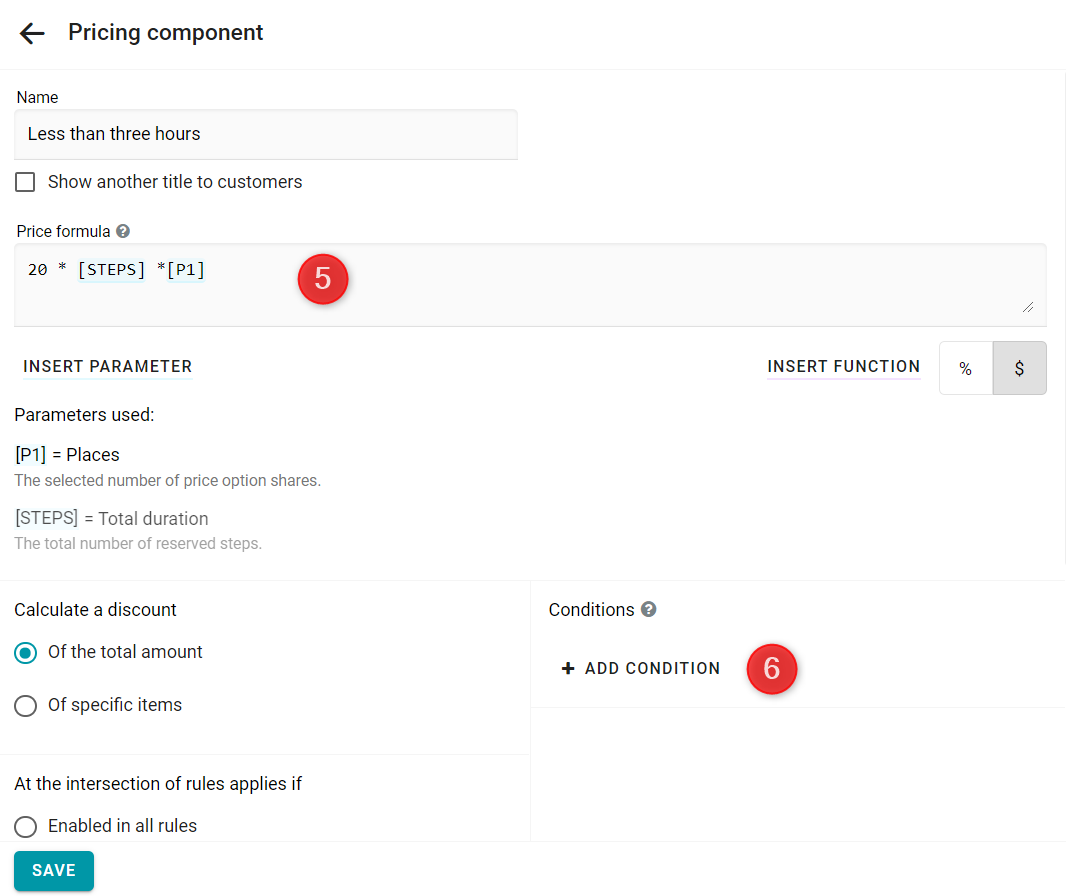Click the Add Condition button
1066x896 pixels.
tap(640, 668)
